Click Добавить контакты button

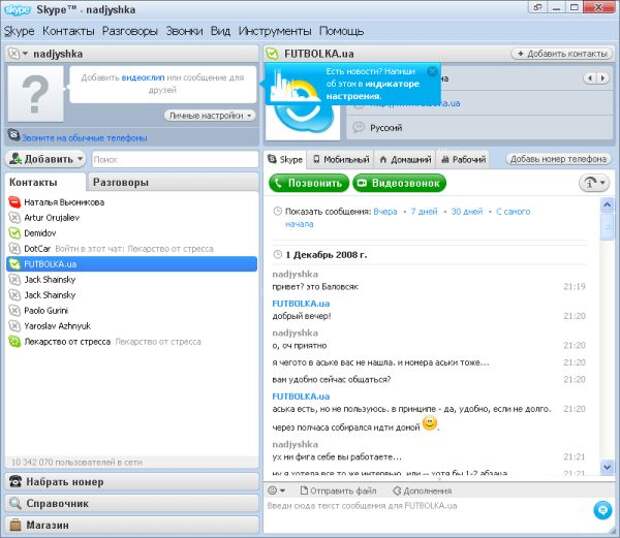(562, 53)
